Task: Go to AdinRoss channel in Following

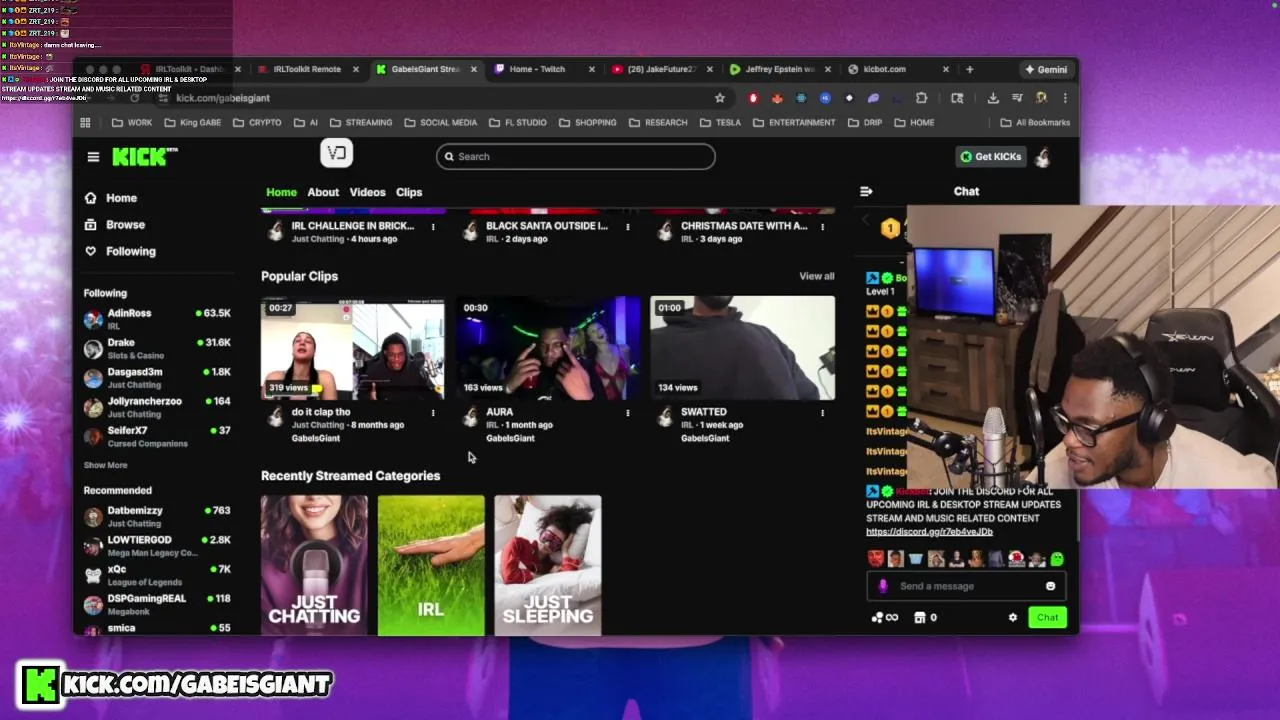Action: [157, 318]
